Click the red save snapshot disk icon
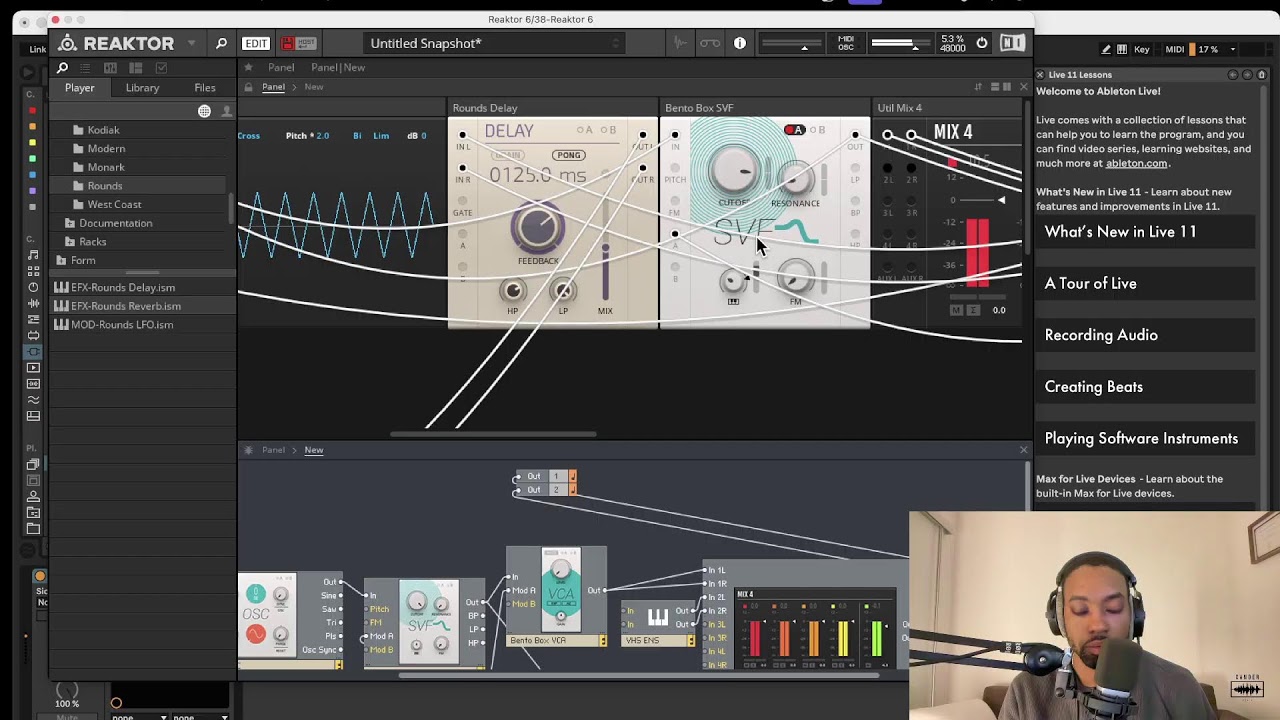Screen dimensions: 1280x720 288,43
